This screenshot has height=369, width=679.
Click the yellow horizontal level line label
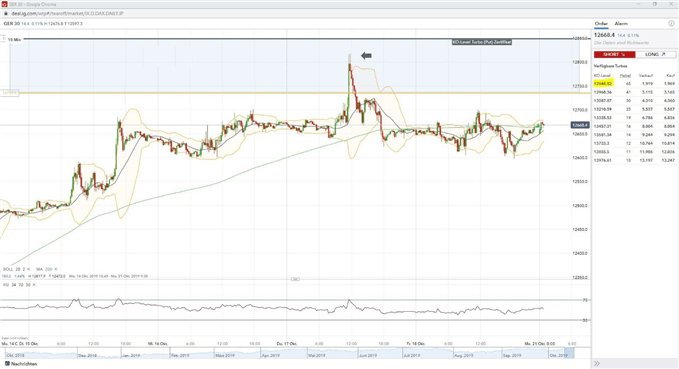coord(9,93)
